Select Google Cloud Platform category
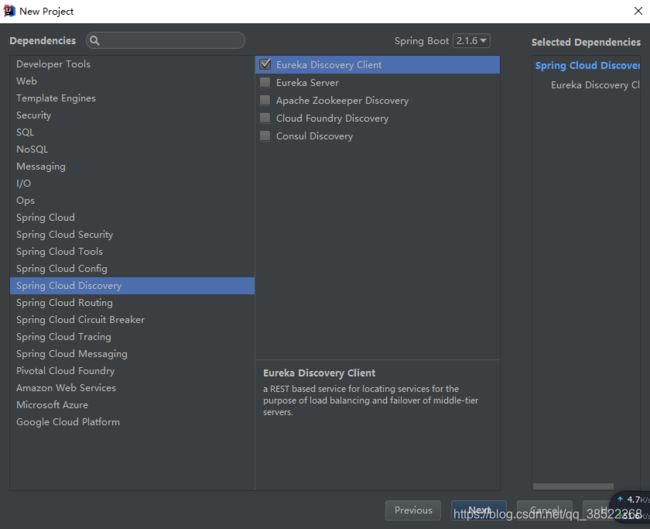Viewport: 650px width, 529px height. tap(132, 422)
